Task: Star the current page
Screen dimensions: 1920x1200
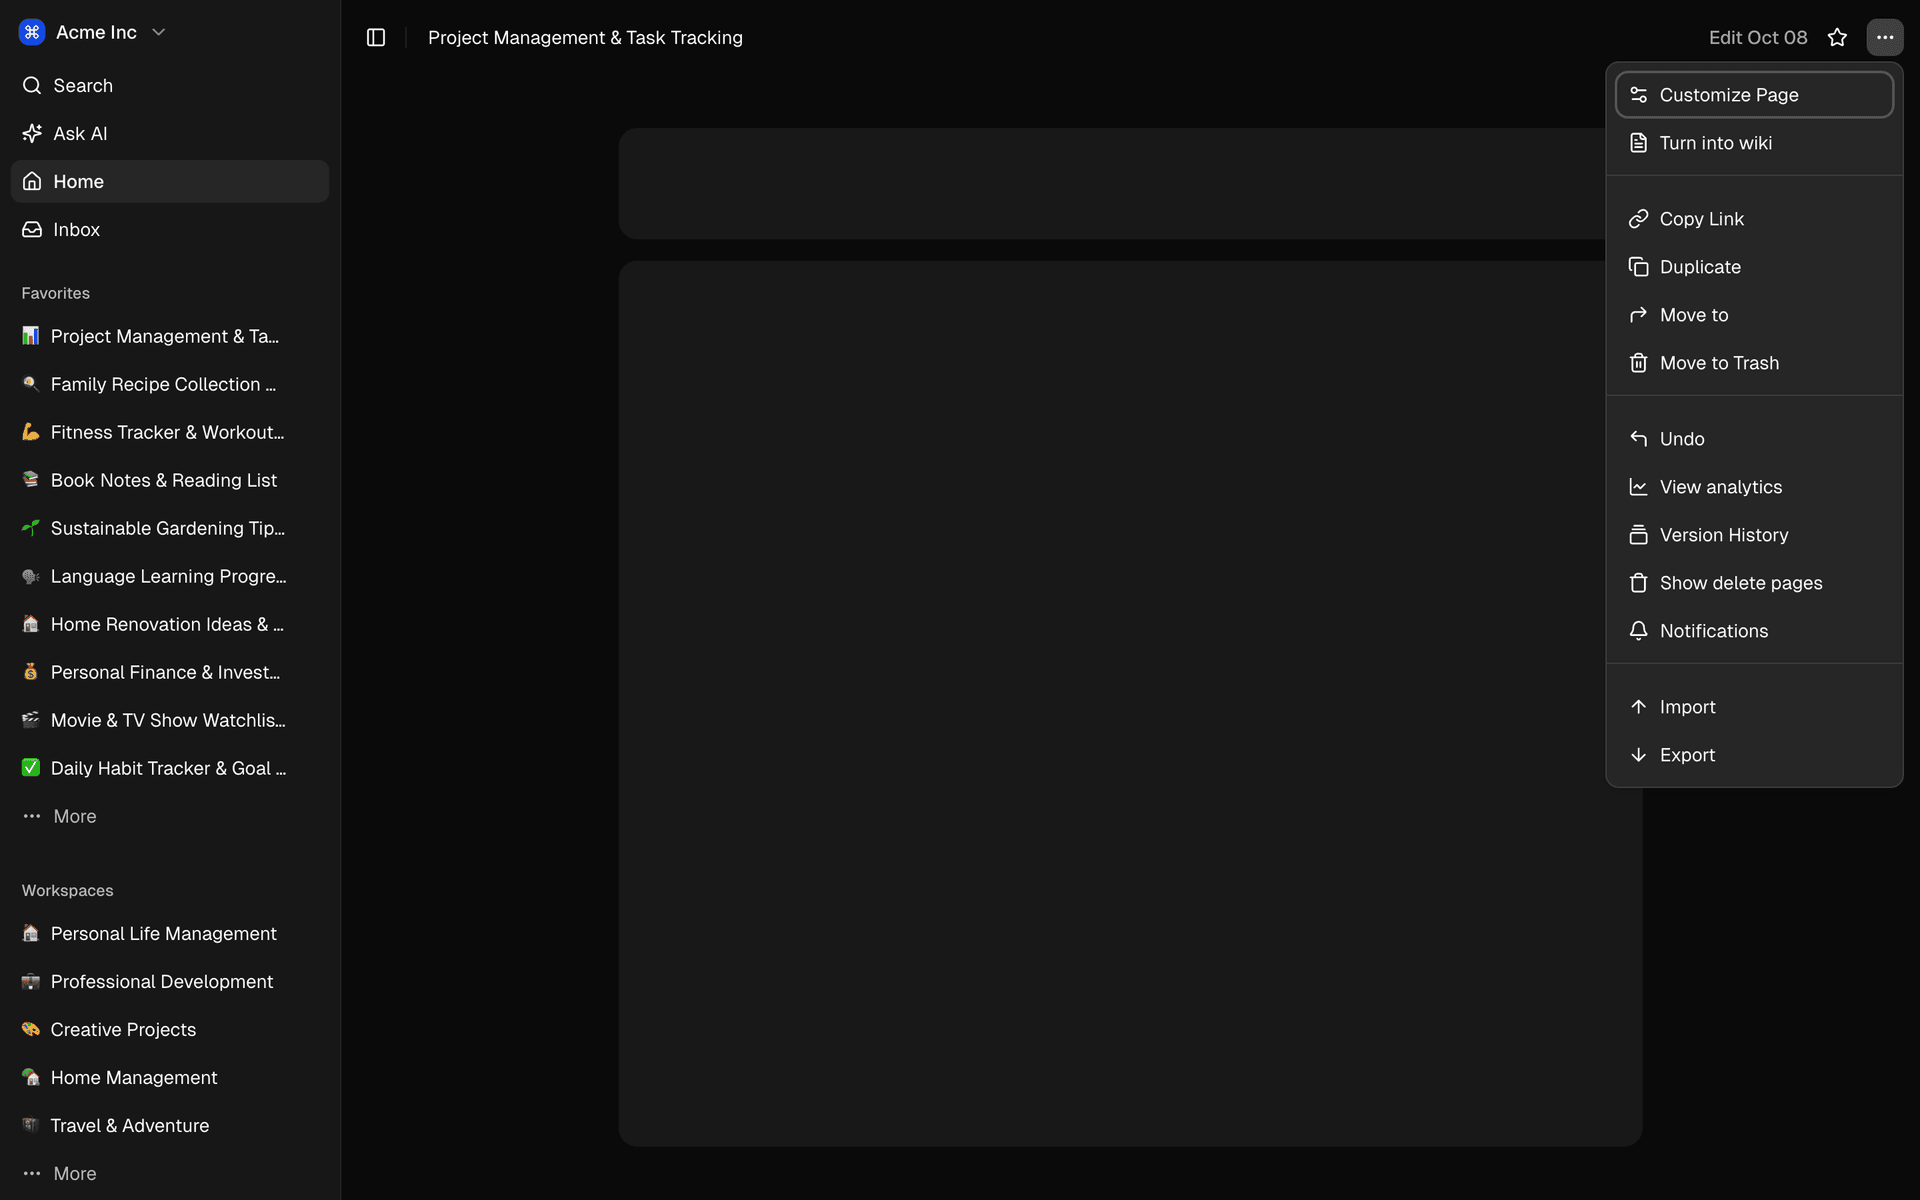Action: pos(1837,37)
